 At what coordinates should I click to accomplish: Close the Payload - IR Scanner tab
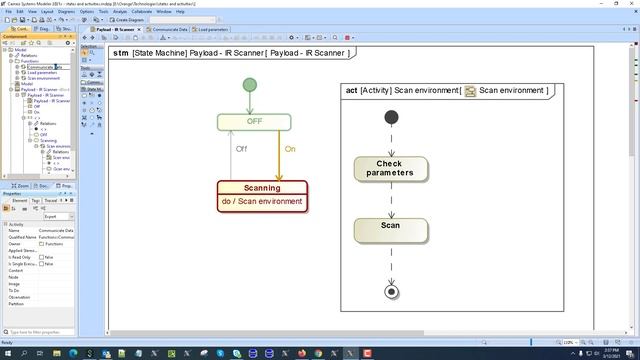tap(139, 29)
